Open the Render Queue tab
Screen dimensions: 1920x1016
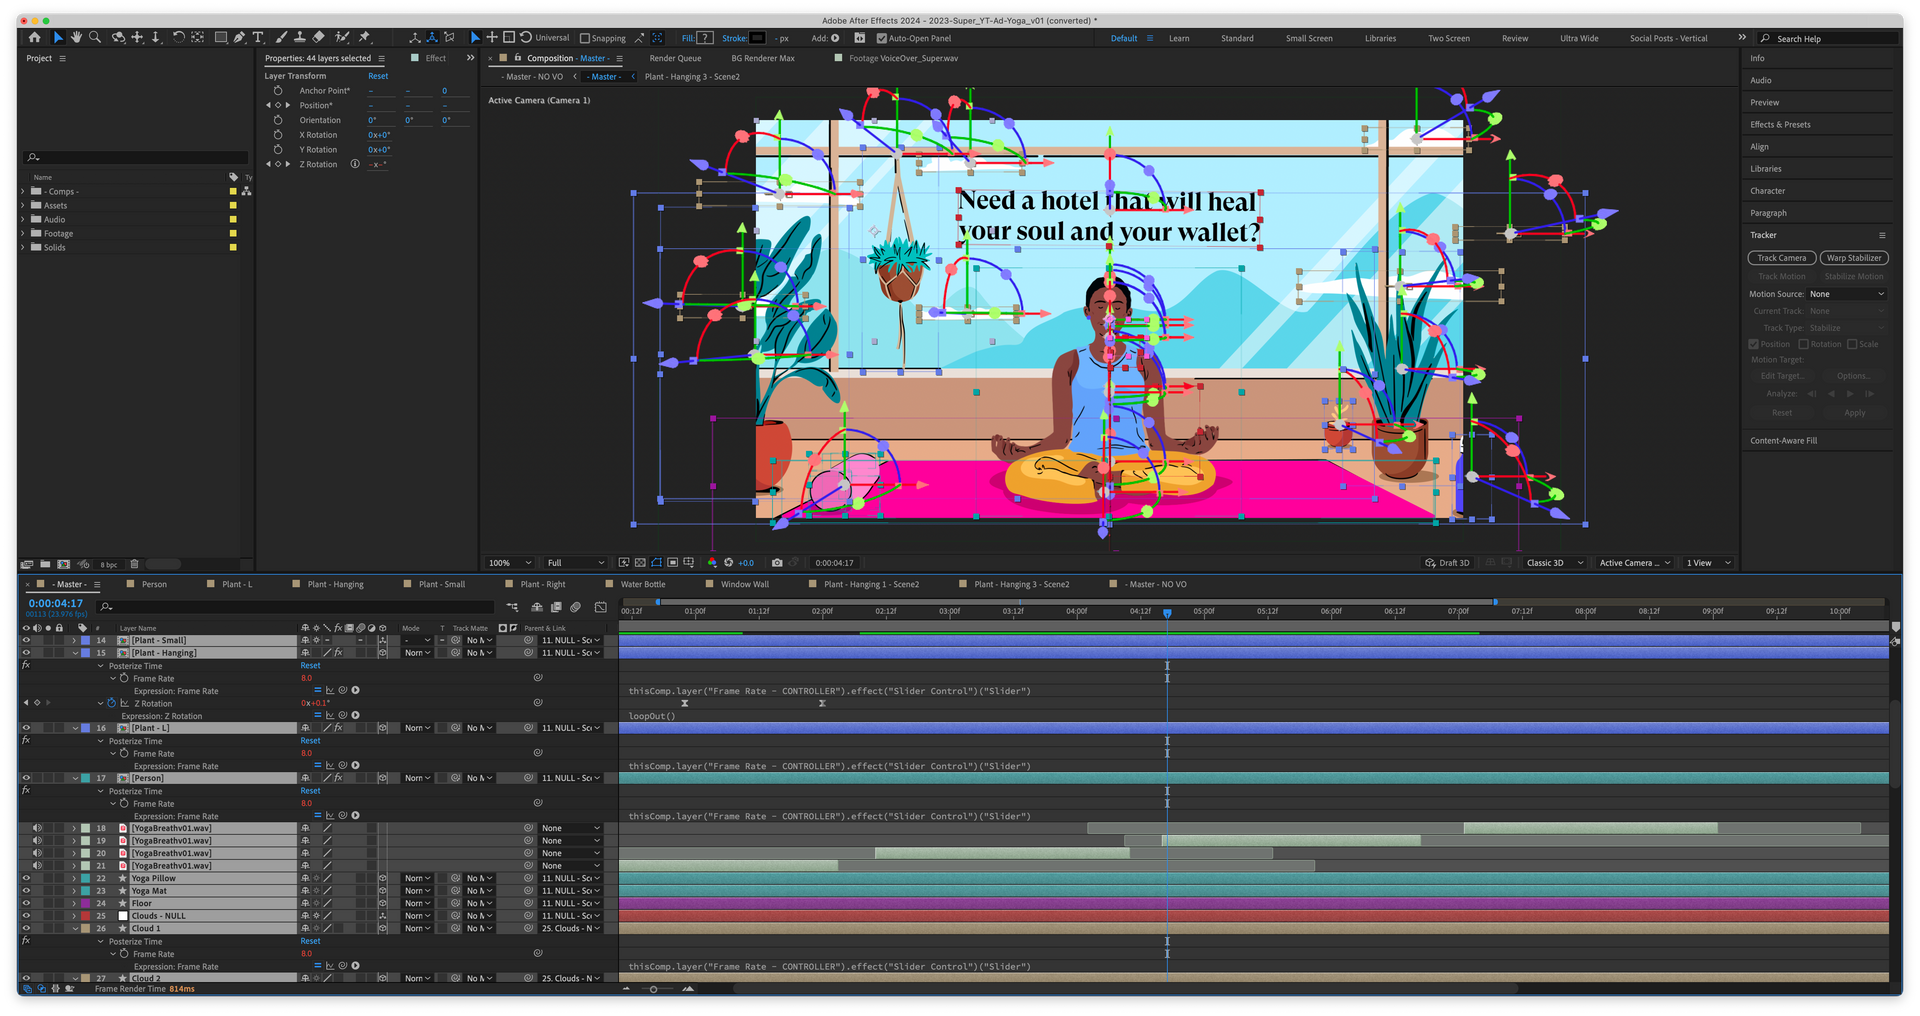click(675, 58)
